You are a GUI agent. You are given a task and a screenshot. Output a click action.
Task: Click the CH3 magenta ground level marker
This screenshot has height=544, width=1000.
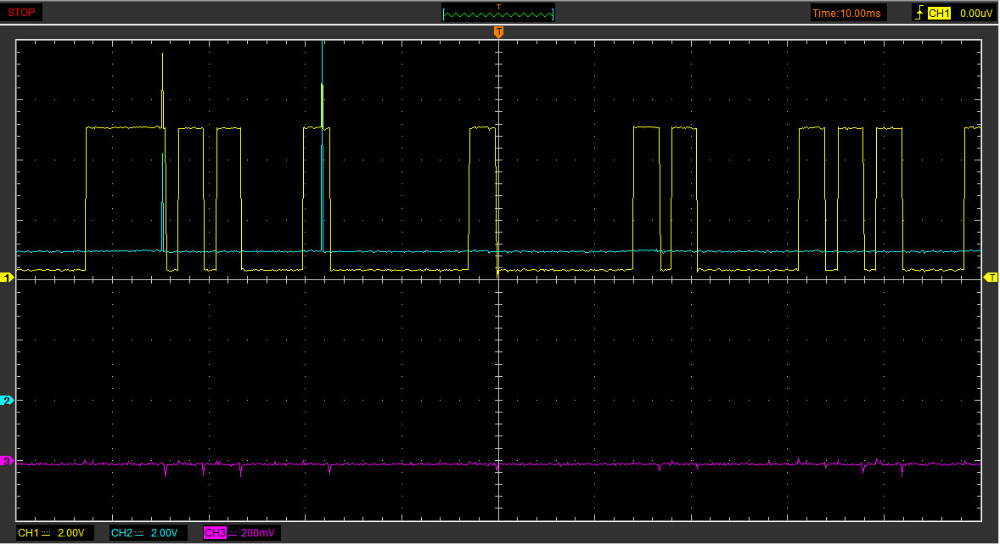tap(8, 461)
